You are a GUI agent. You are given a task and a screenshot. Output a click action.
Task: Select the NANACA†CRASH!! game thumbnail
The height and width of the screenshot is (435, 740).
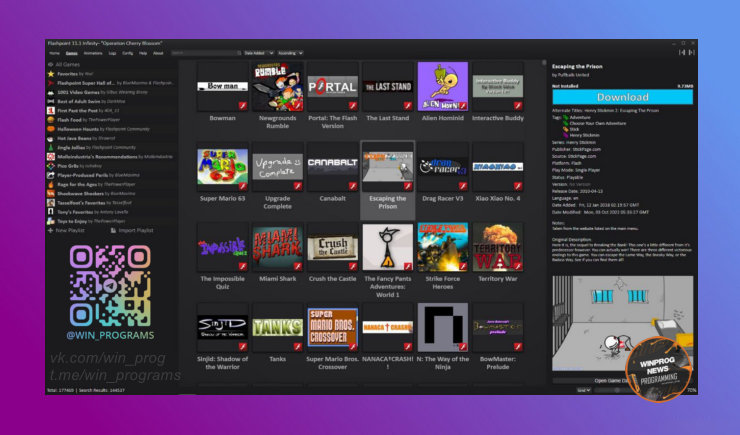[387, 327]
